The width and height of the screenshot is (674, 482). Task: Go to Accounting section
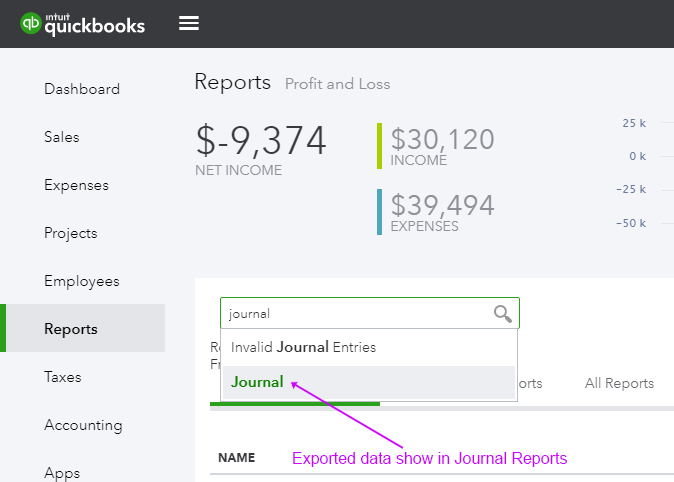(x=83, y=425)
